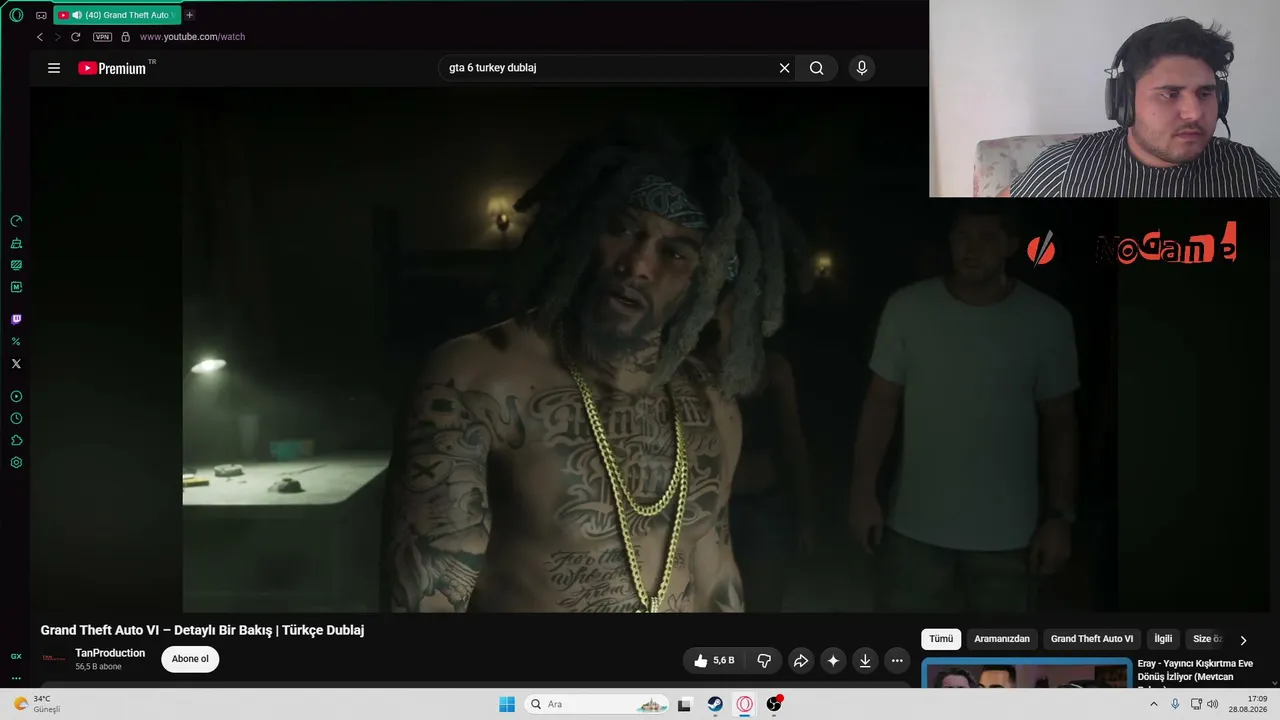Open Task View on the taskbar
Image resolution: width=1280 pixels, height=720 pixels.
[684, 704]
